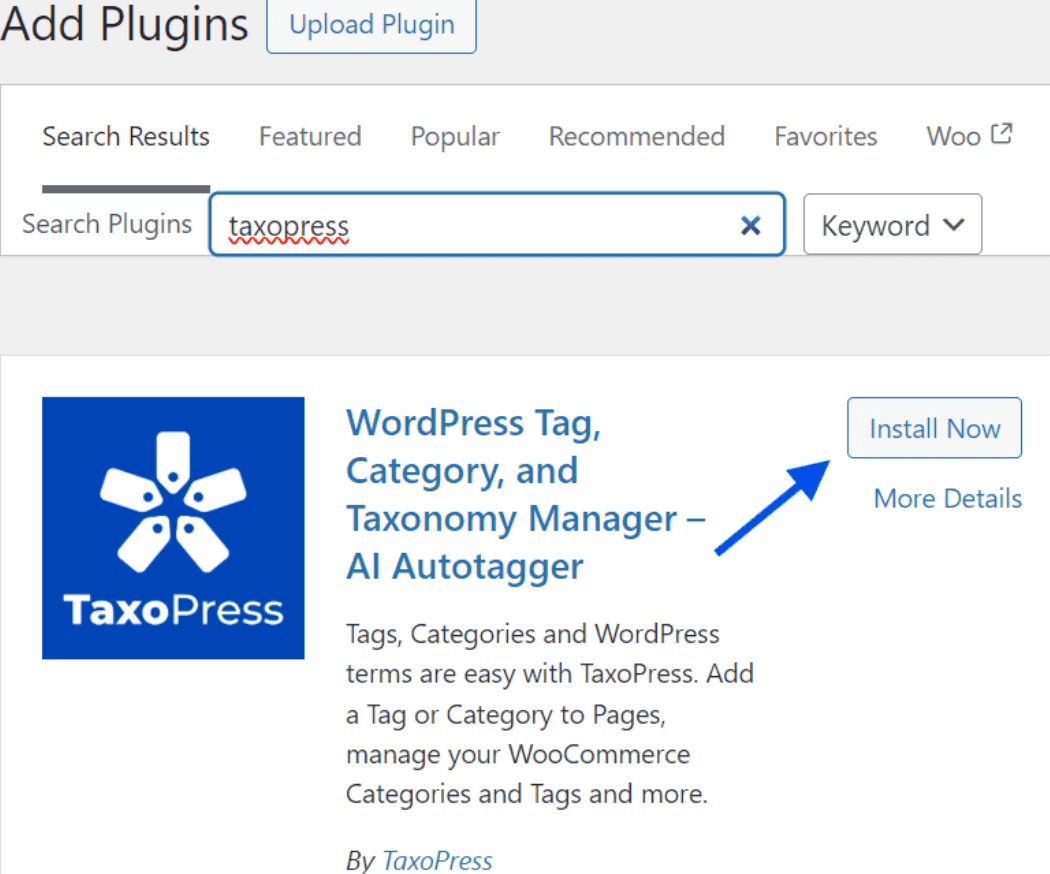Visit the TaxoPress author link
This screenshot has height=874, width=1050.
point(437,861)
